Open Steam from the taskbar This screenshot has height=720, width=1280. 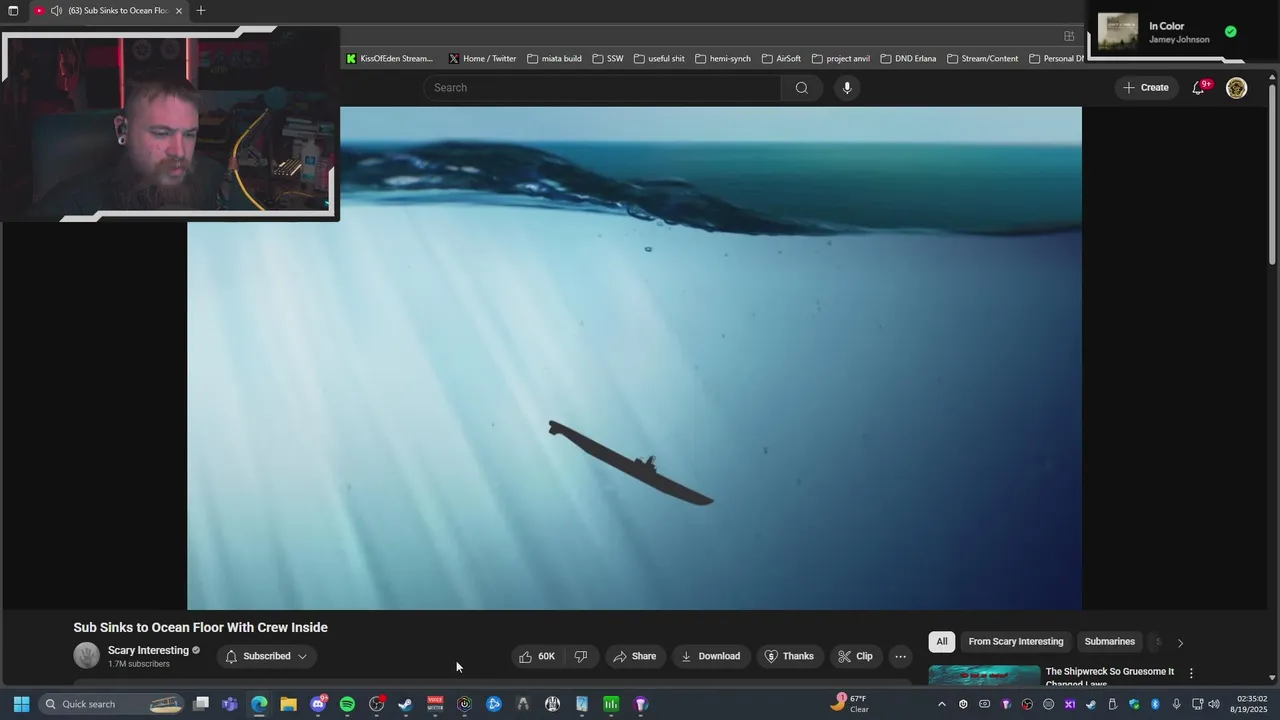(405, 704)
